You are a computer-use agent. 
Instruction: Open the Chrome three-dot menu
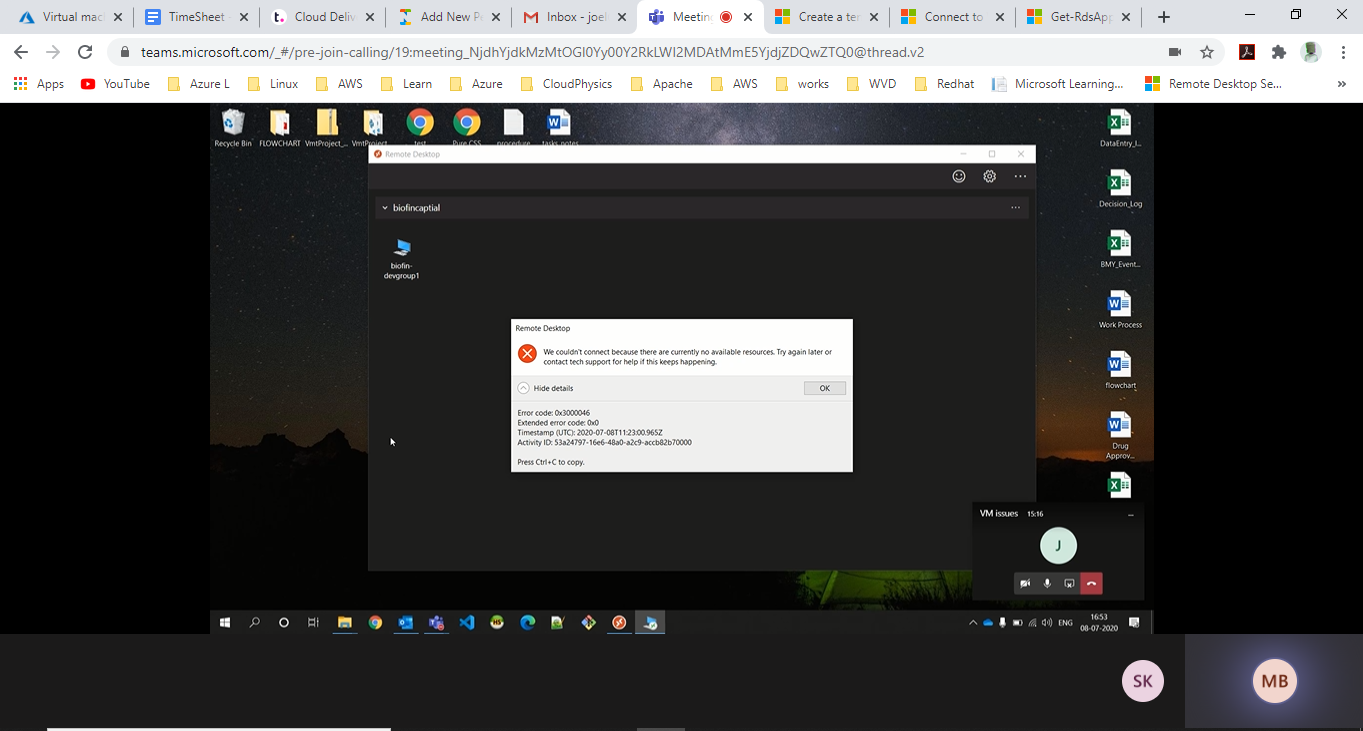point(1342,51)
